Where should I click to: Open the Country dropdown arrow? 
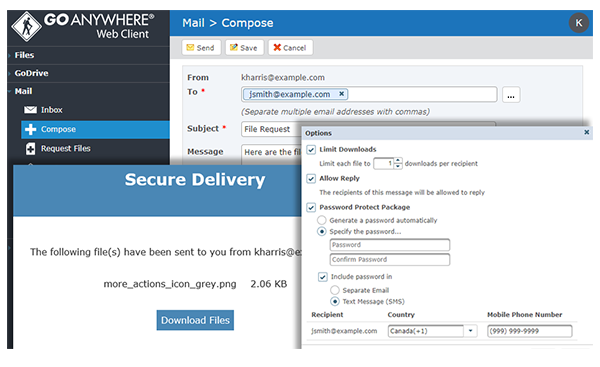pos(470,331)
